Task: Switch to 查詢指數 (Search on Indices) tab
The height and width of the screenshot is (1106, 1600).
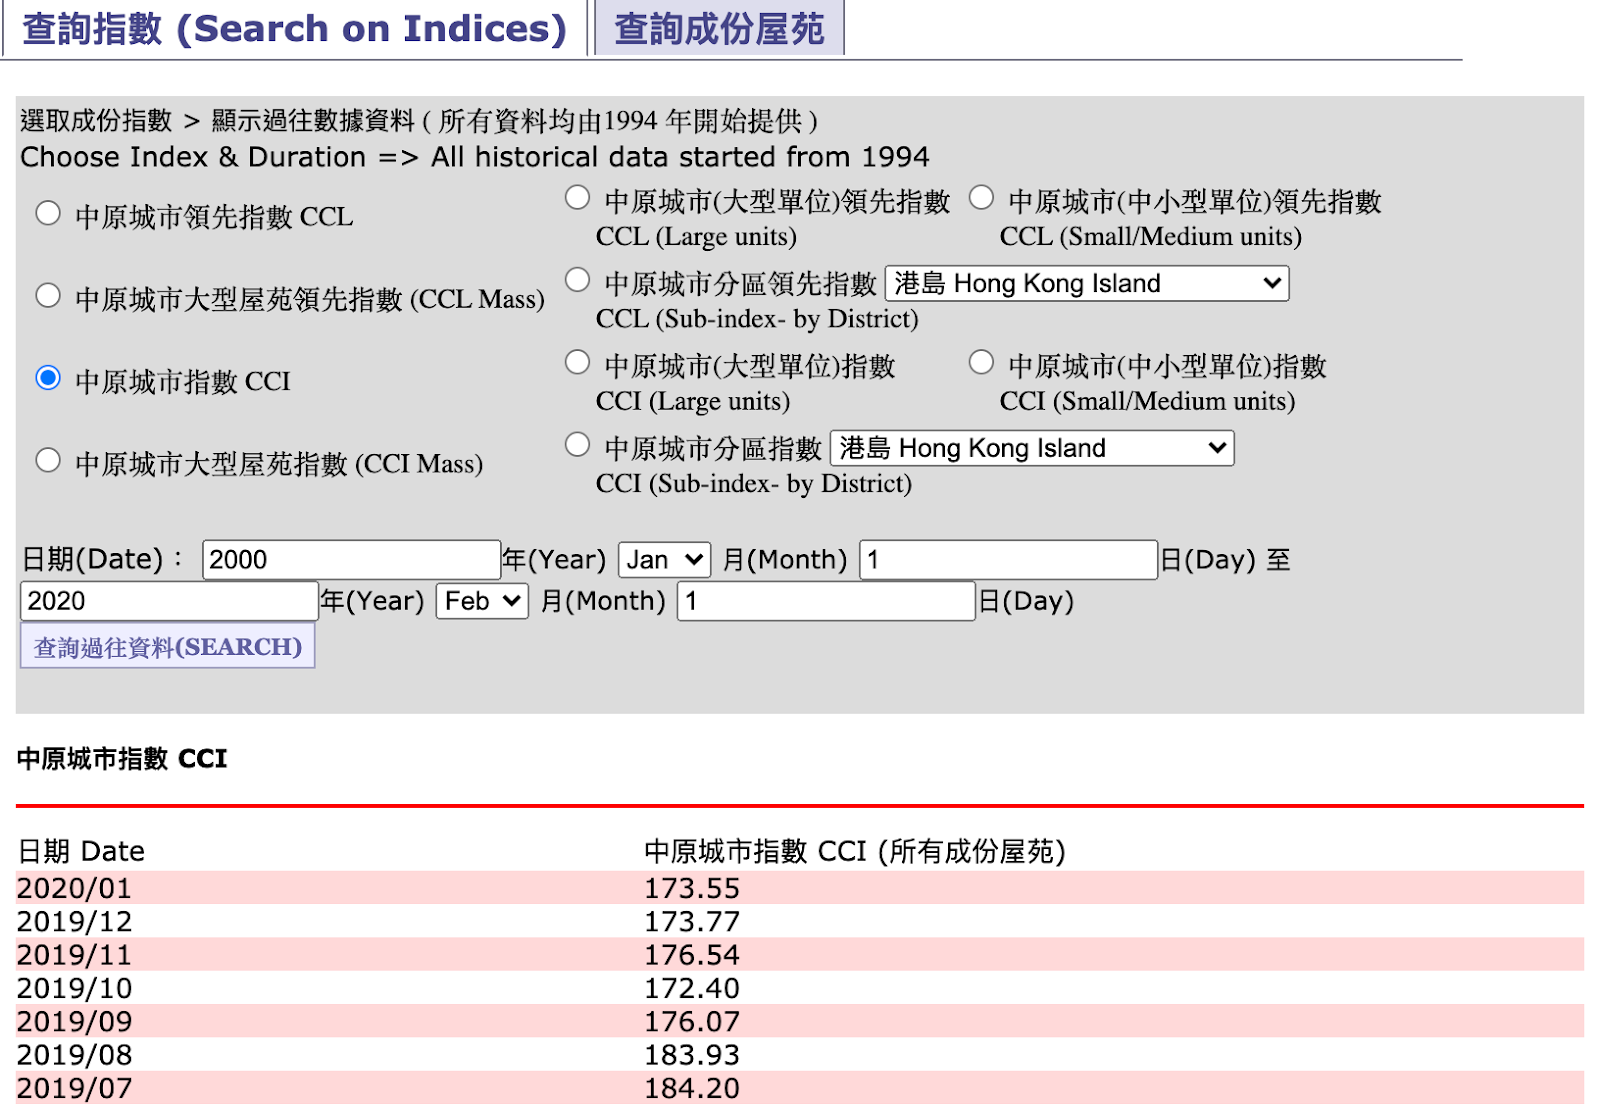Action: (x=294, y=28)
